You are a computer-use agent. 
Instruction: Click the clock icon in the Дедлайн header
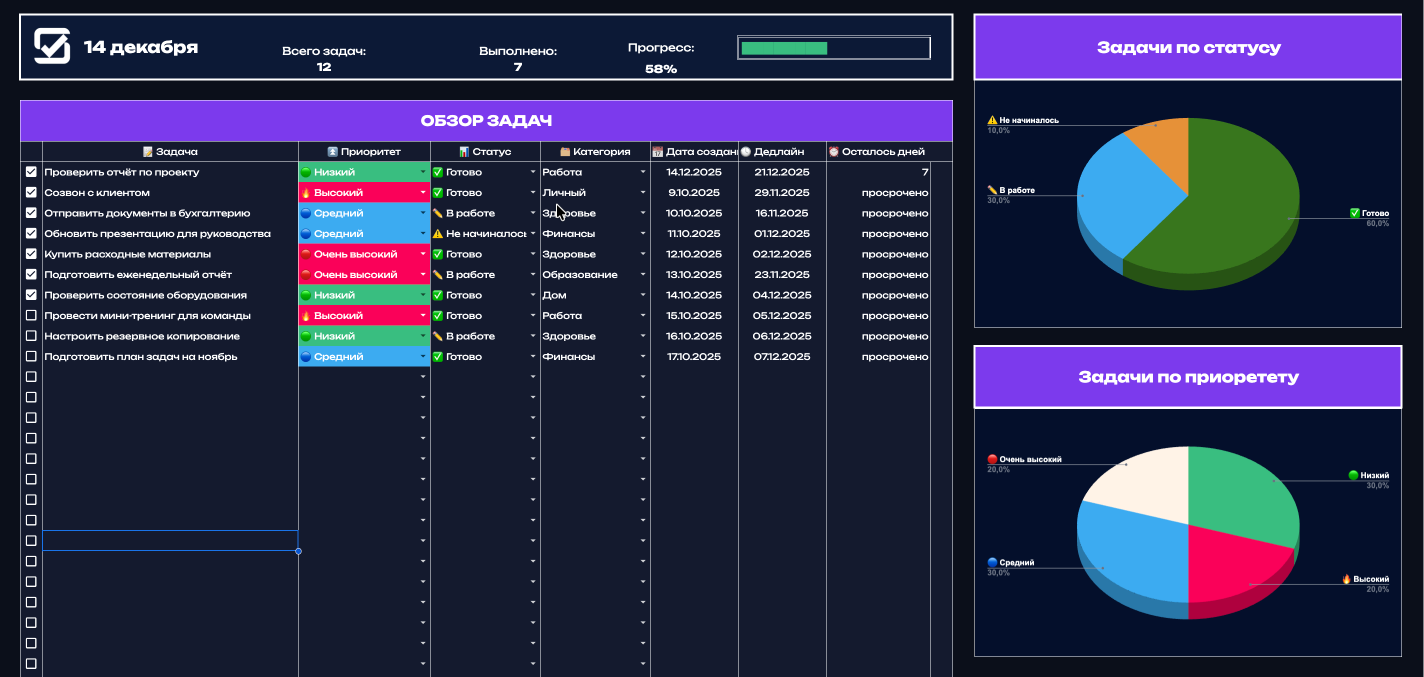click(x=745, y=152)
